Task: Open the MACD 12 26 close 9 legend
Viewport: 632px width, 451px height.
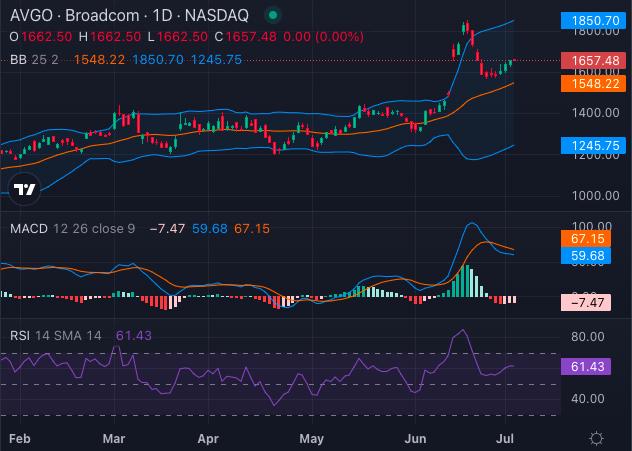Action: 73,229
